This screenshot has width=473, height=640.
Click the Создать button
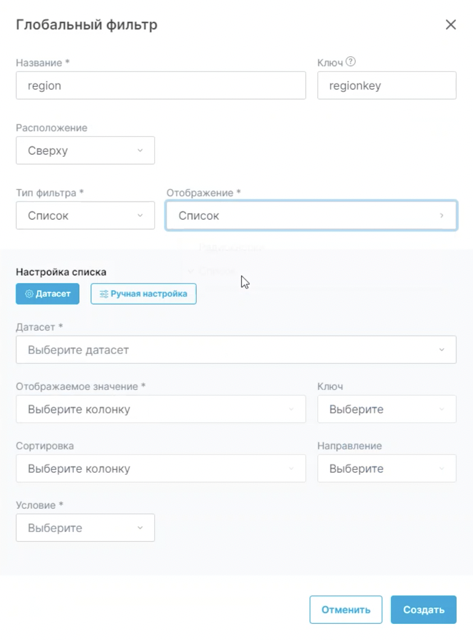[424, 610]
